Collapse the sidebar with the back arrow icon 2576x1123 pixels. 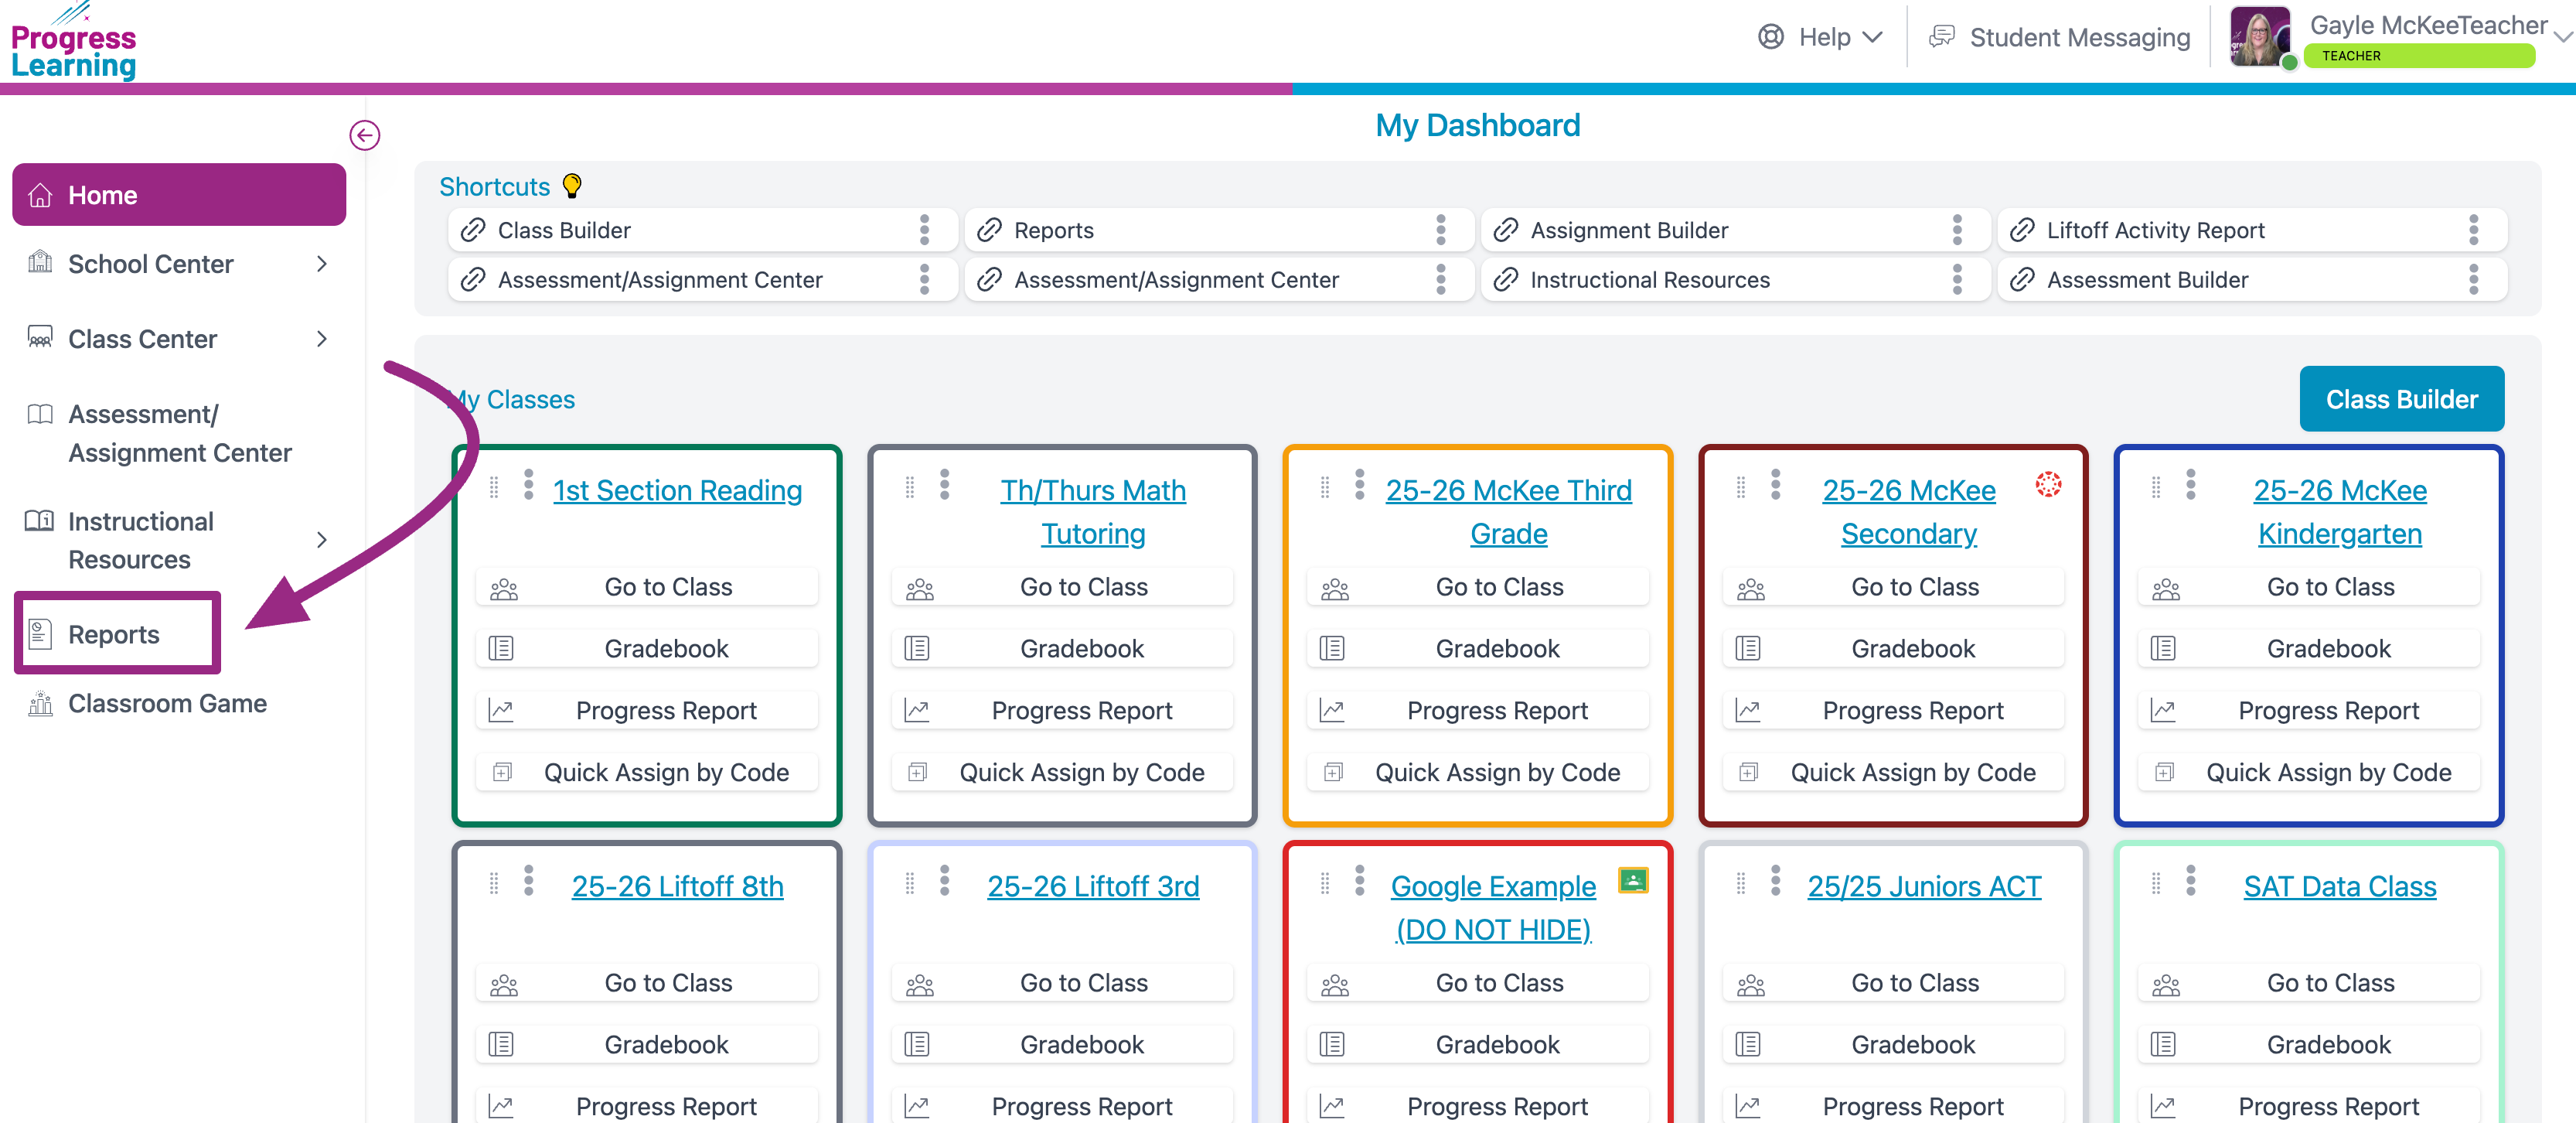point(365,135)
